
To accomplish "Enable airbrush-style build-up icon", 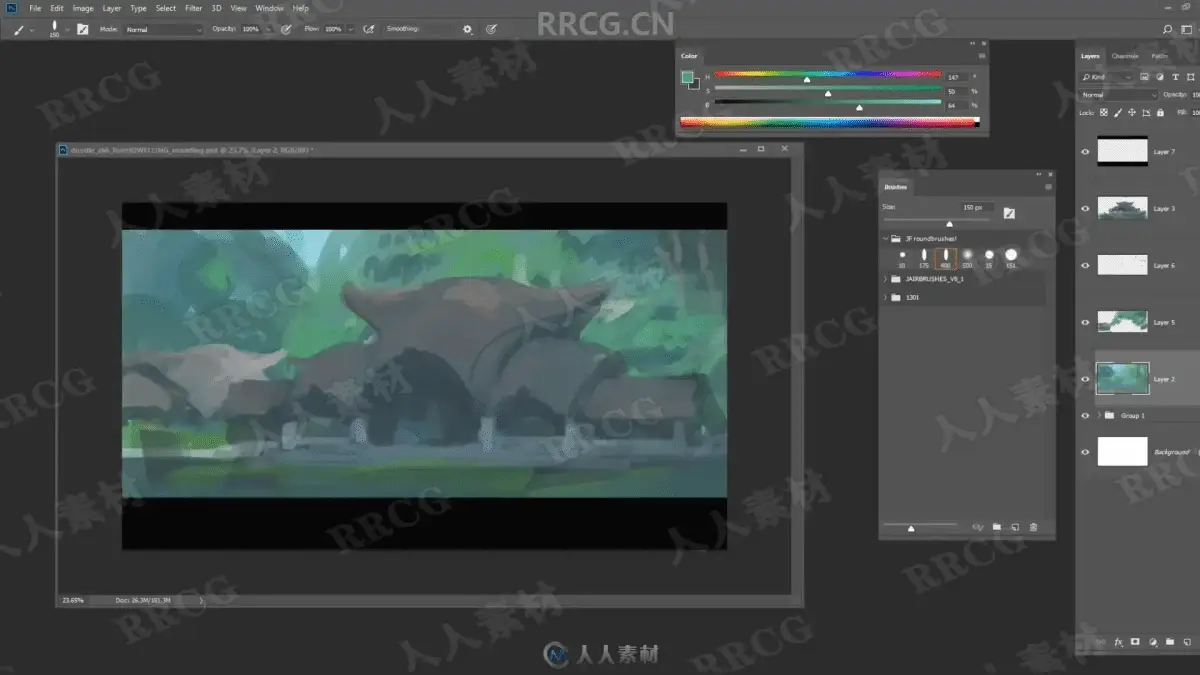I will [x=369, y=29].
